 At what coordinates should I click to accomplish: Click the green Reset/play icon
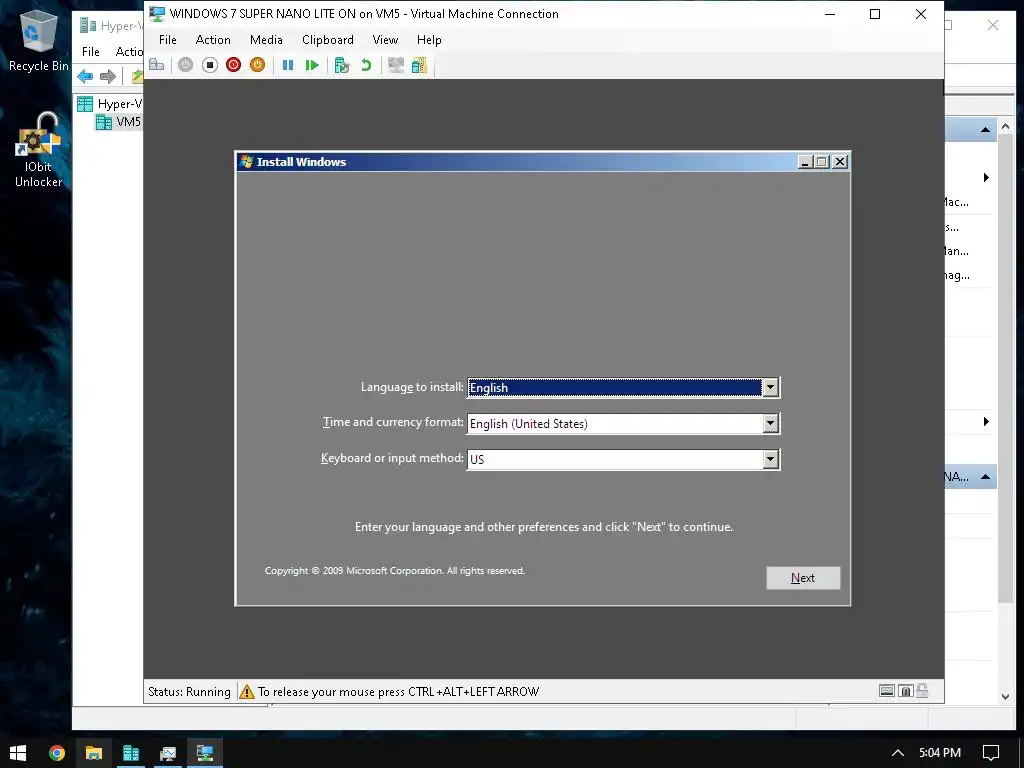point(312,65)
